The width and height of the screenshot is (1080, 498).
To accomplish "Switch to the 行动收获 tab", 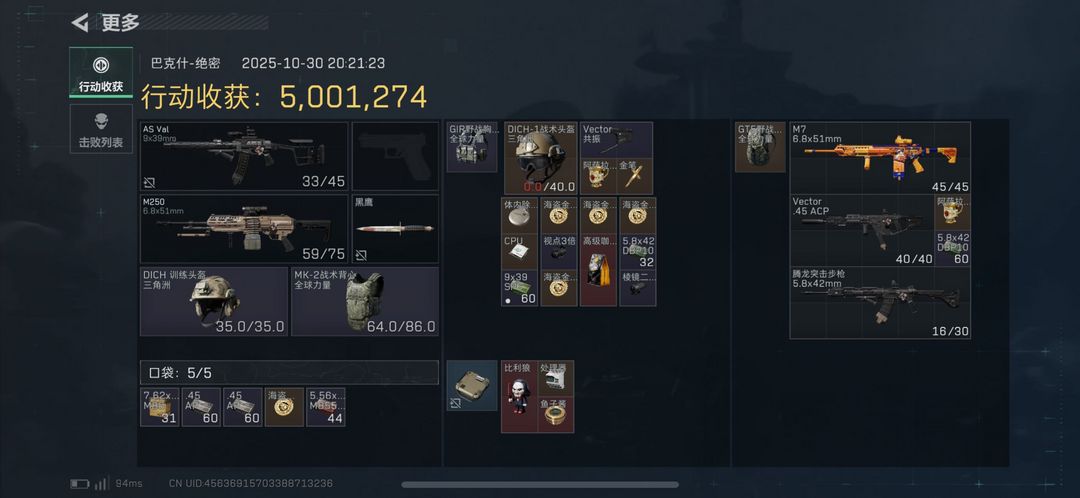I will (x=101, y=72).
